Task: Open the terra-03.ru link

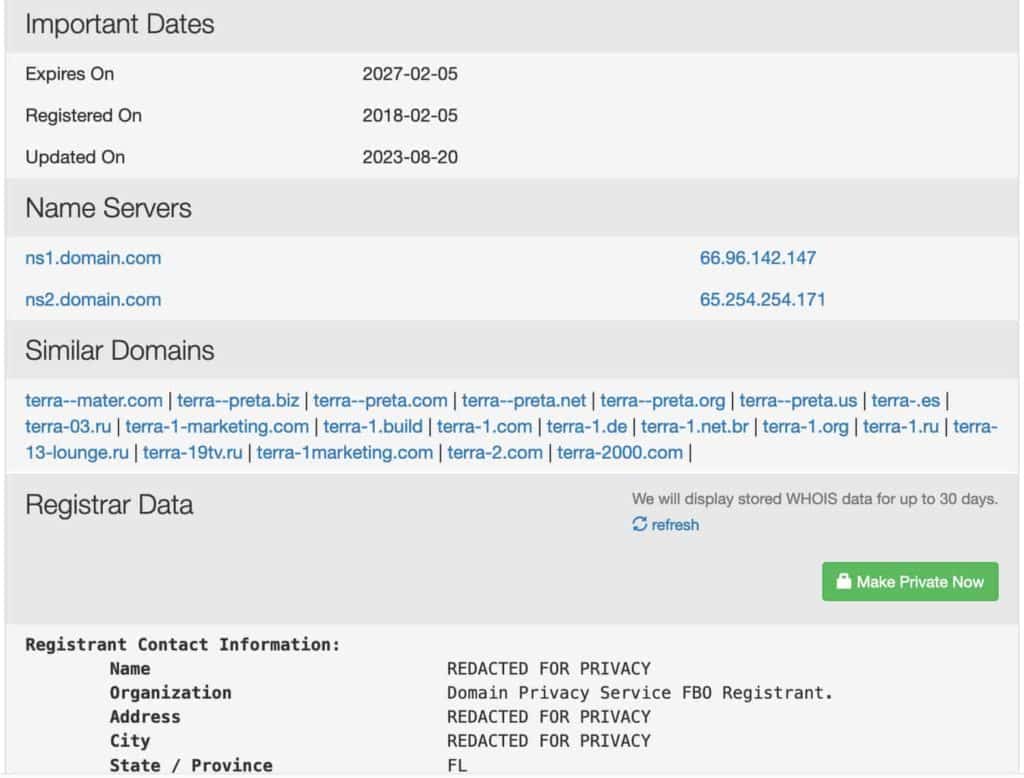Action: click(x=68, y=427)
